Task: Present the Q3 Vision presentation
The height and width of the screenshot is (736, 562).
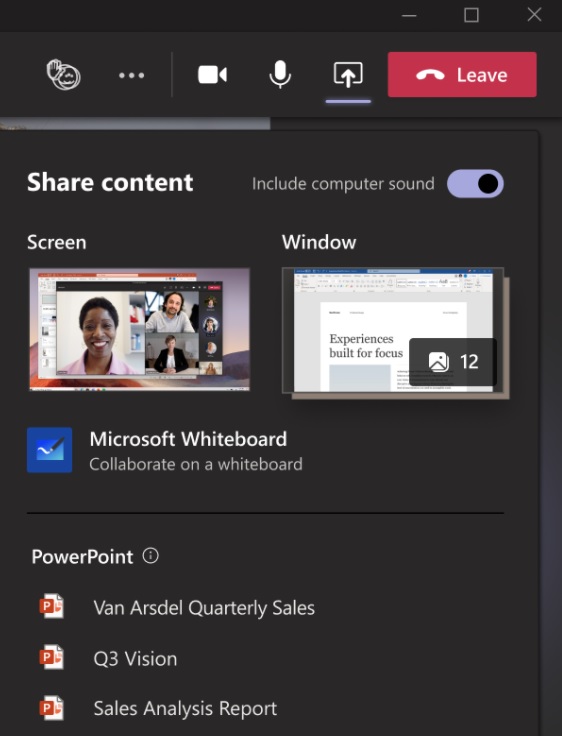Action: click(x=135, y=659)
